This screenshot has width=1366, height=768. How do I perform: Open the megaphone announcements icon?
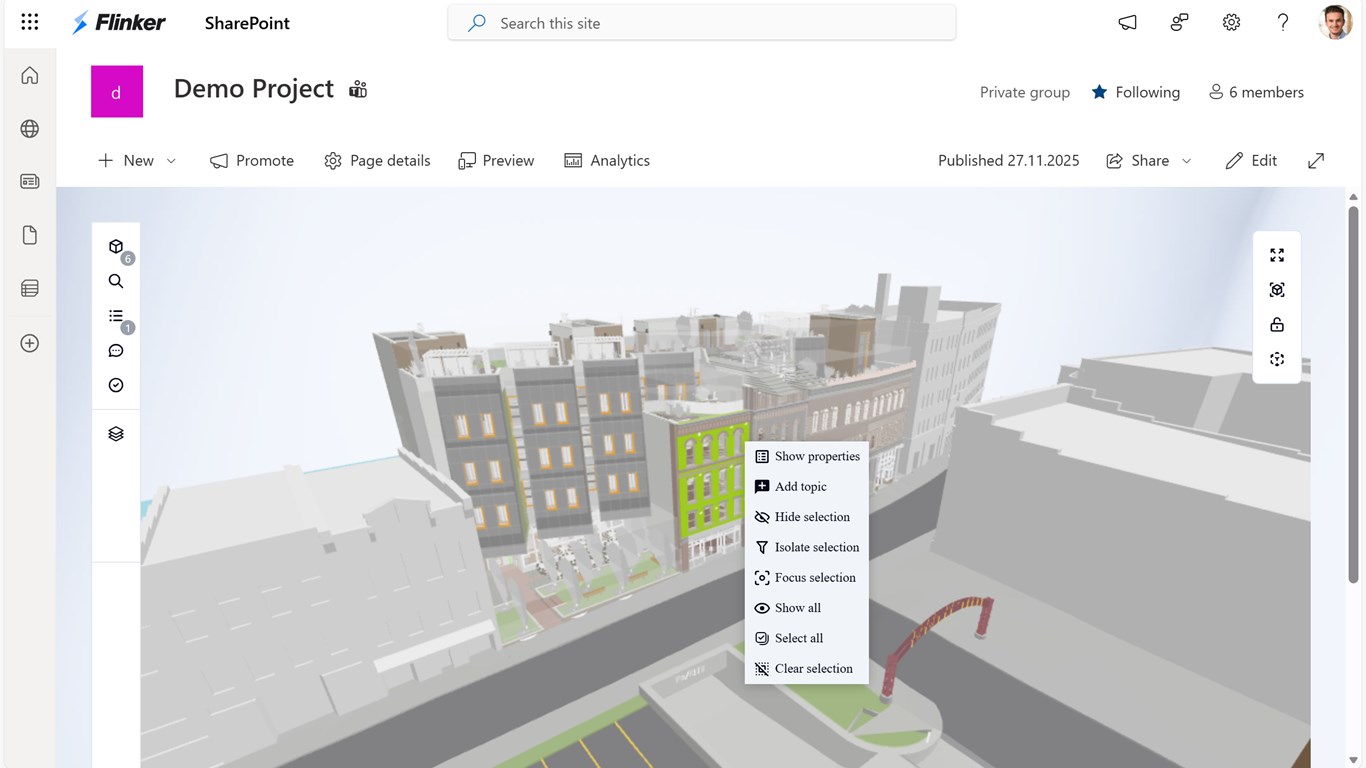tap(1128, 22)
